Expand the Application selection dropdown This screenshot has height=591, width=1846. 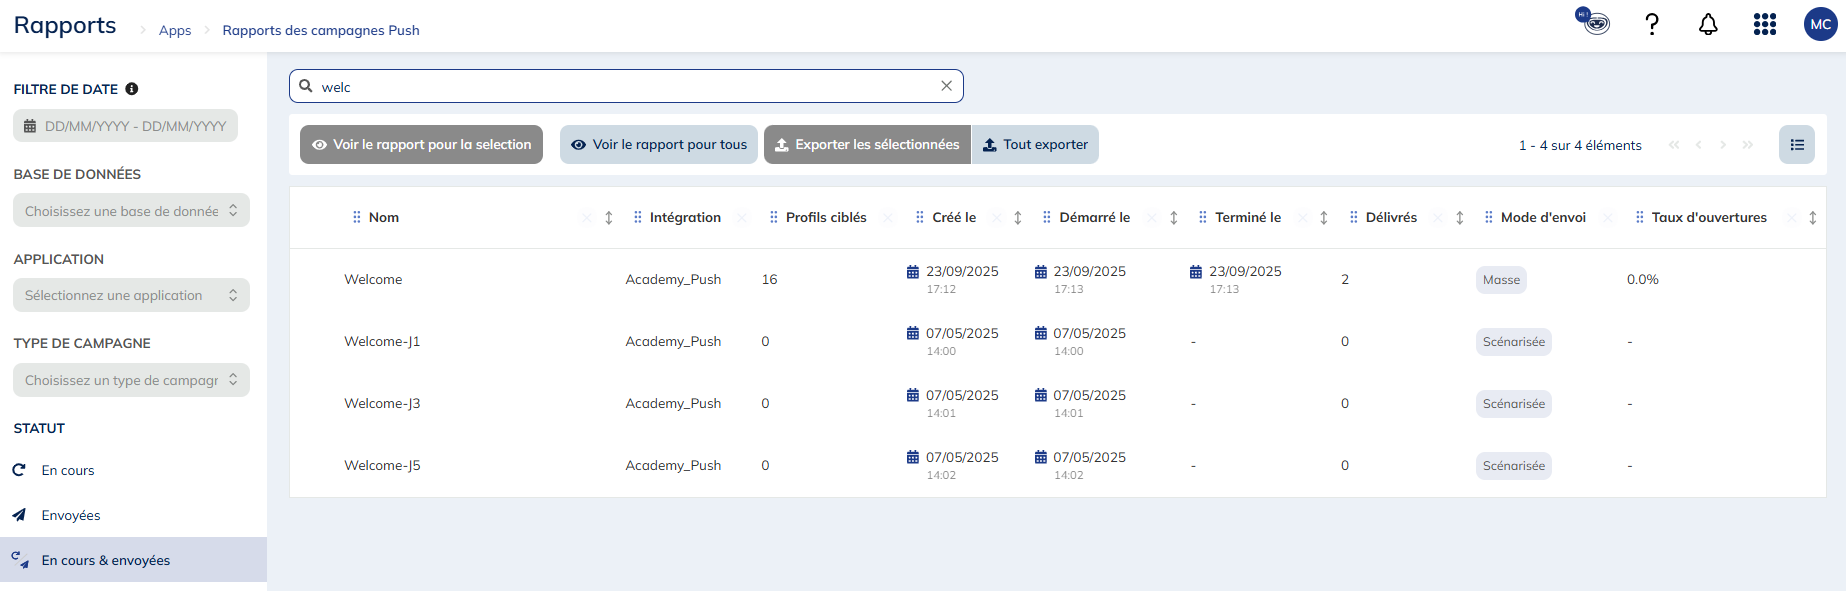coord(131,296)
